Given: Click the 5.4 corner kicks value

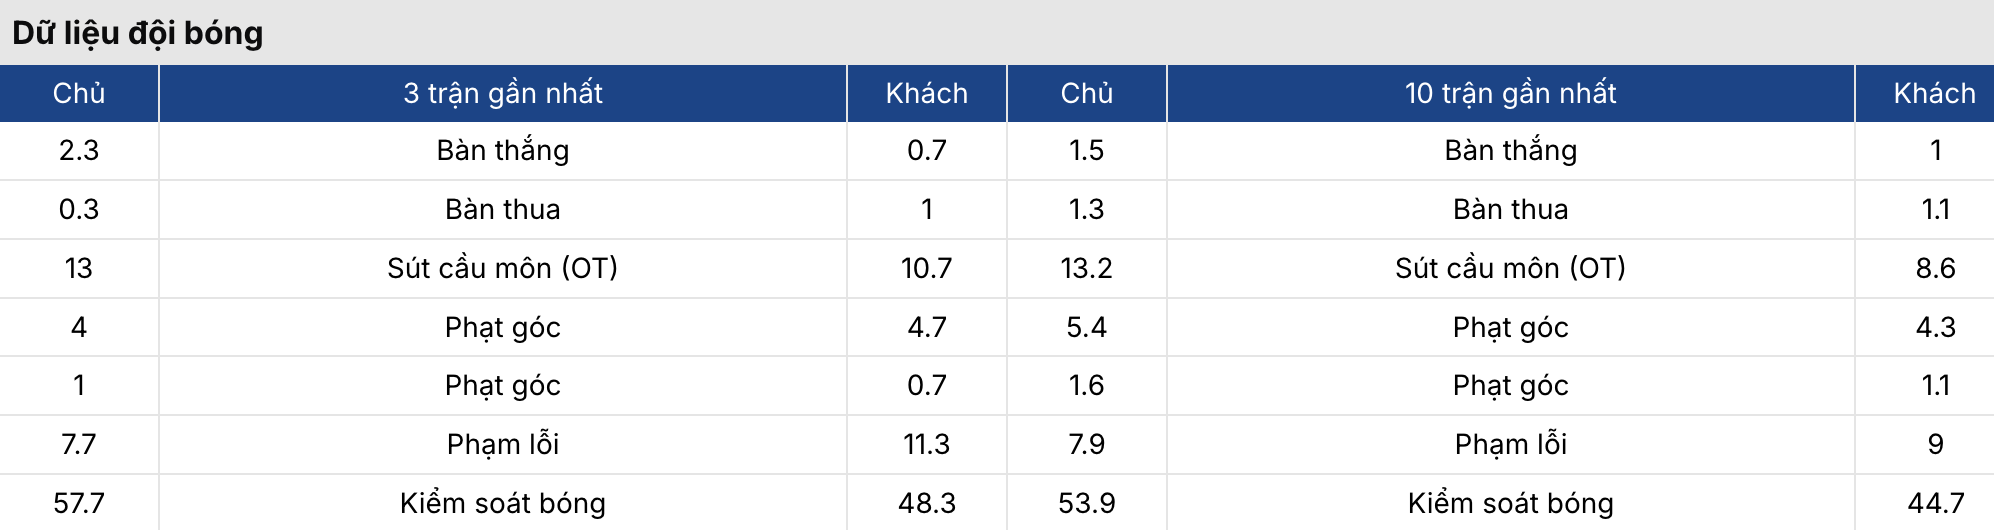Looking at the screenshot, I should pyautogui.click(x=1086, y=327).
